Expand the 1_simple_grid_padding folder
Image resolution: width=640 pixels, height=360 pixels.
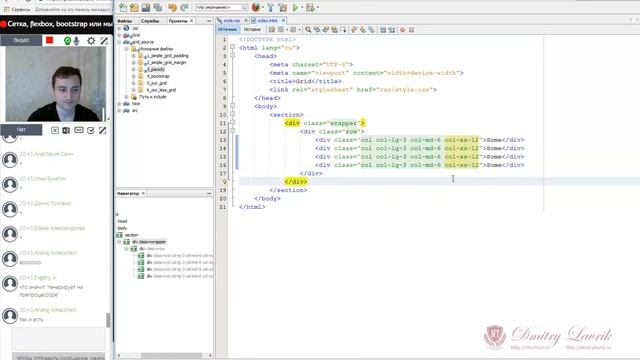[x=133, y=56]
